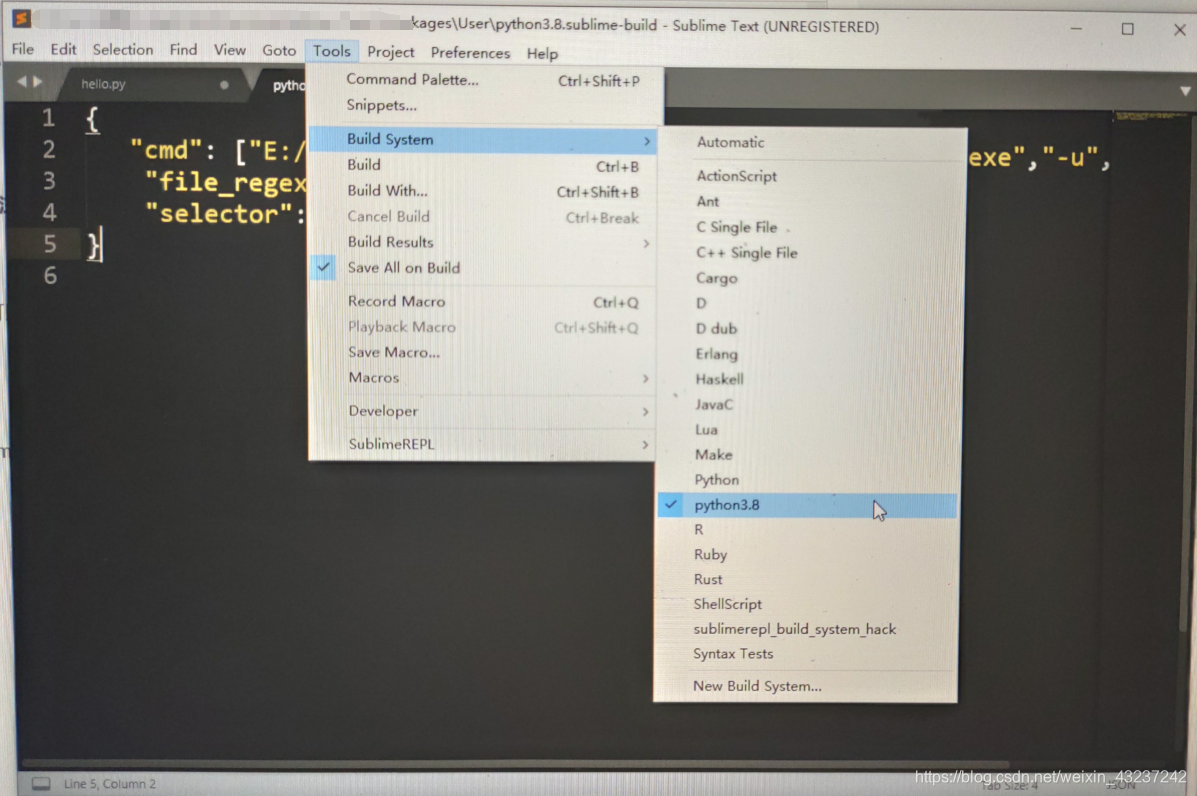This screenshot has height=796, width=1197.
Task: Switch to the hello.py tab
Action: 105,84
